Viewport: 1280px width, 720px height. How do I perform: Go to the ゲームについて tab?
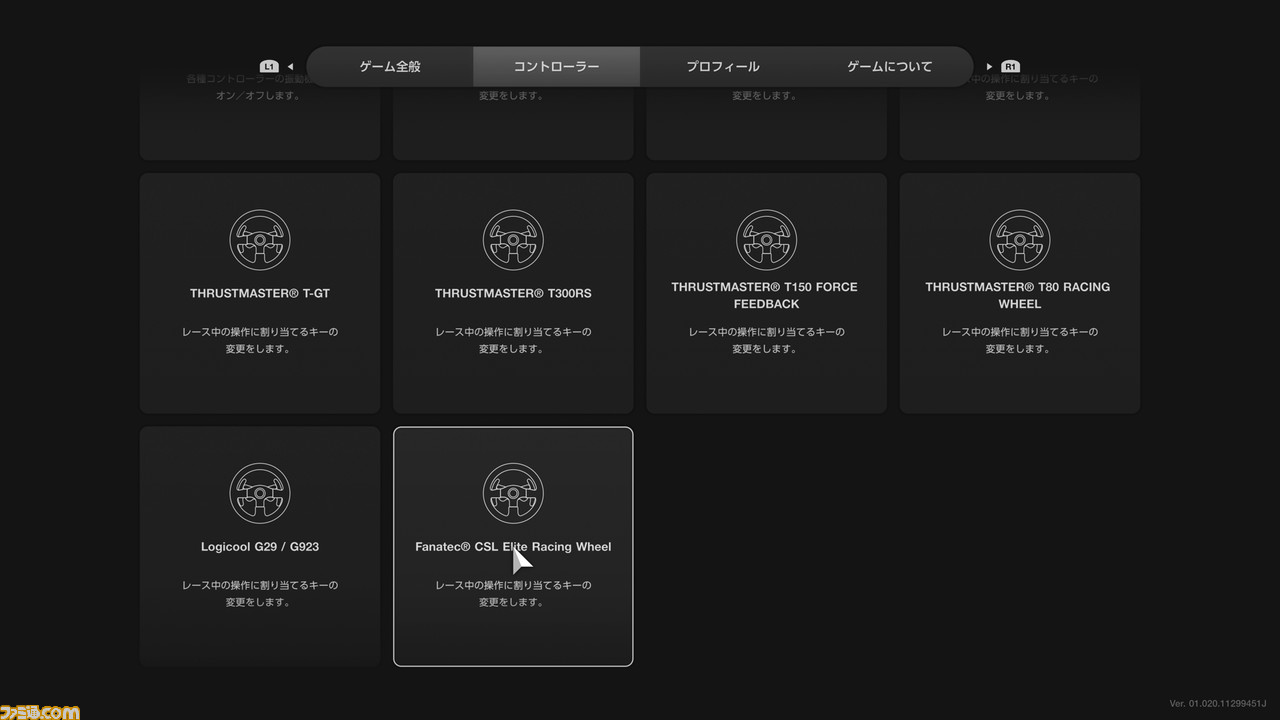[889, 67]
